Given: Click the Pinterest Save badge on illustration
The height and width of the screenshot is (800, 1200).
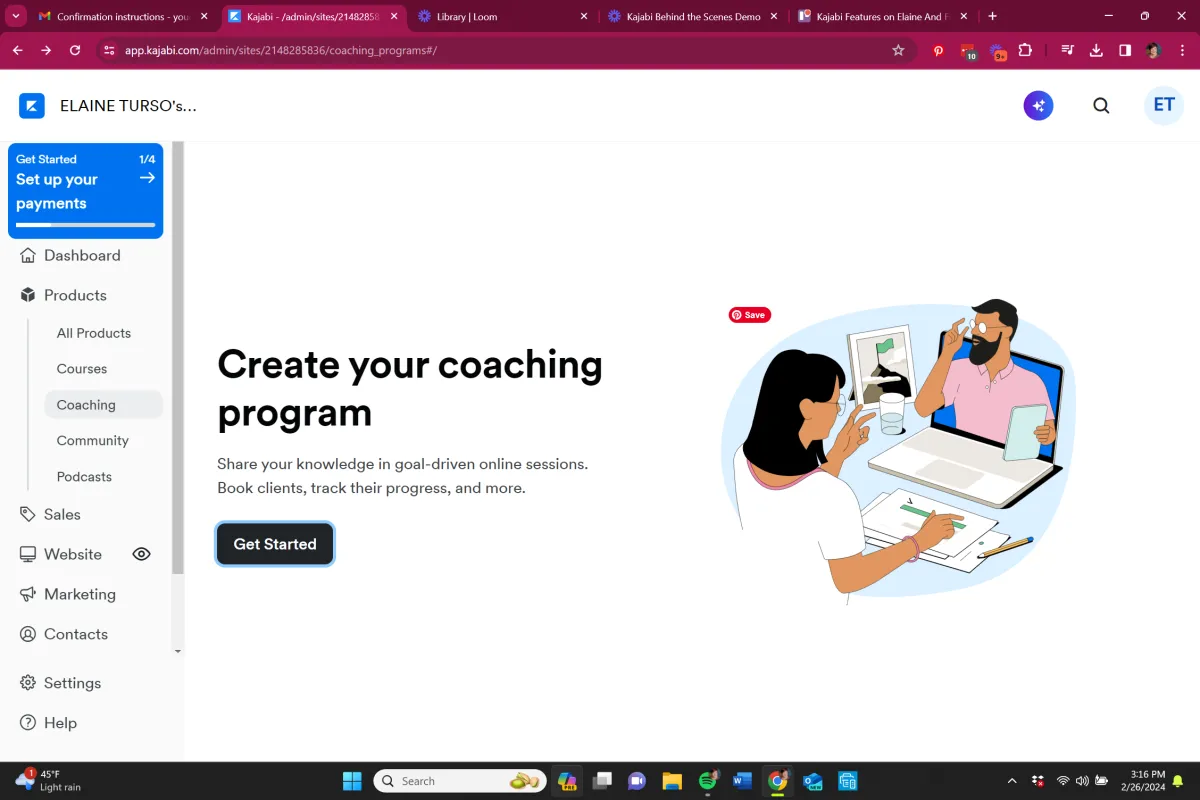Looking at the screenshot, I should (750, 315).
